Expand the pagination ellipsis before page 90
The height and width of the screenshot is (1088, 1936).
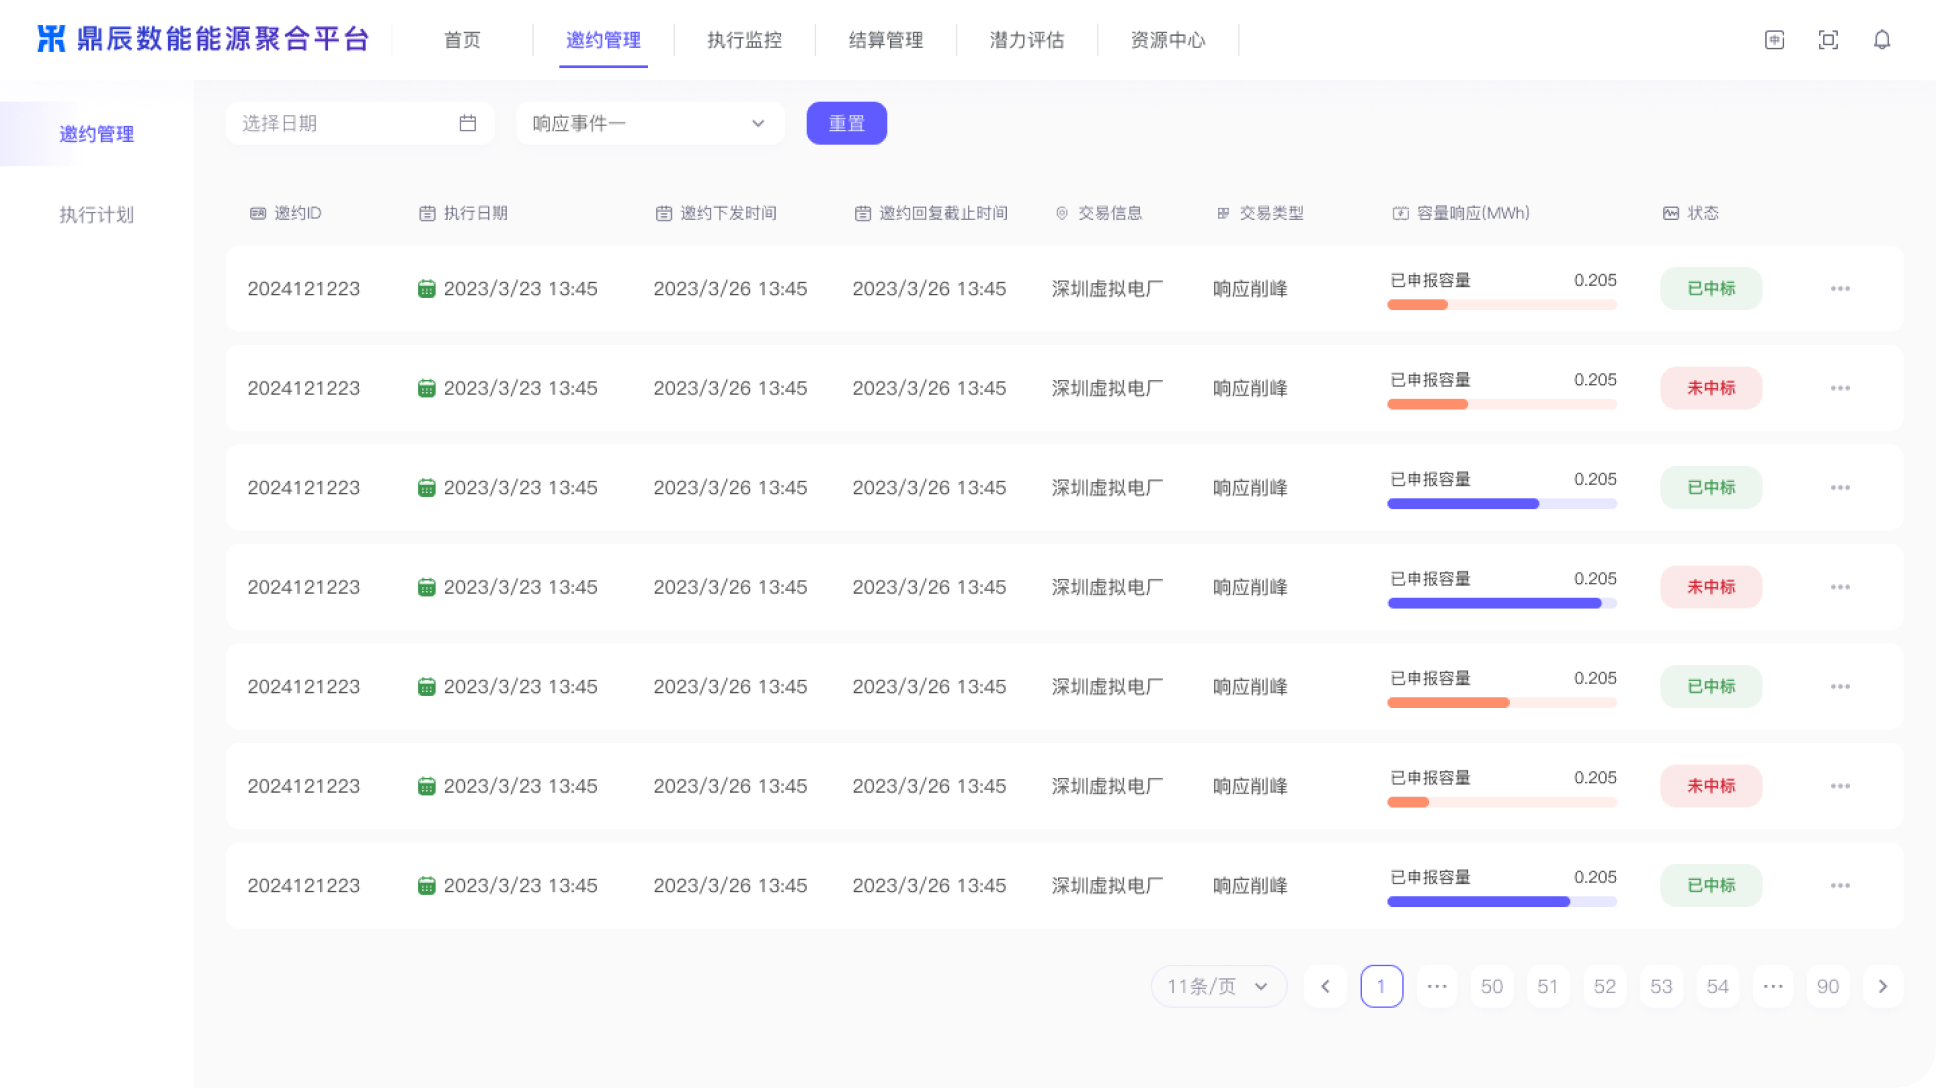1773,987
